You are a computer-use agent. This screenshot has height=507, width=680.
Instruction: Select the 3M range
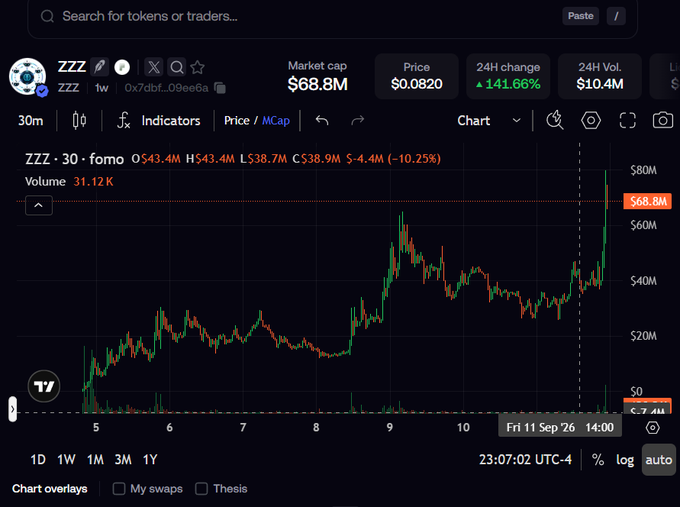123,460
